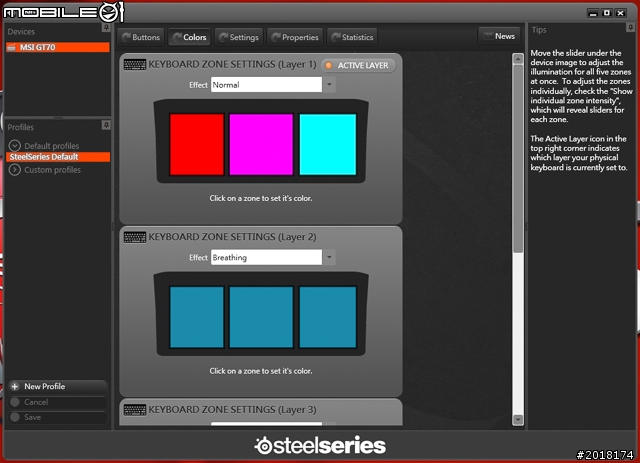Create a New Profile
Viewport: 640px width, 463px height.
pos(58,386)
